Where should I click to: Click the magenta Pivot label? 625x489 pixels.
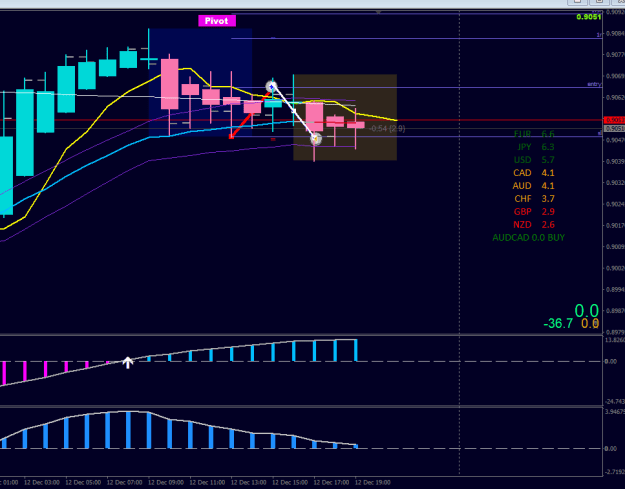click(x=217, y=21)
